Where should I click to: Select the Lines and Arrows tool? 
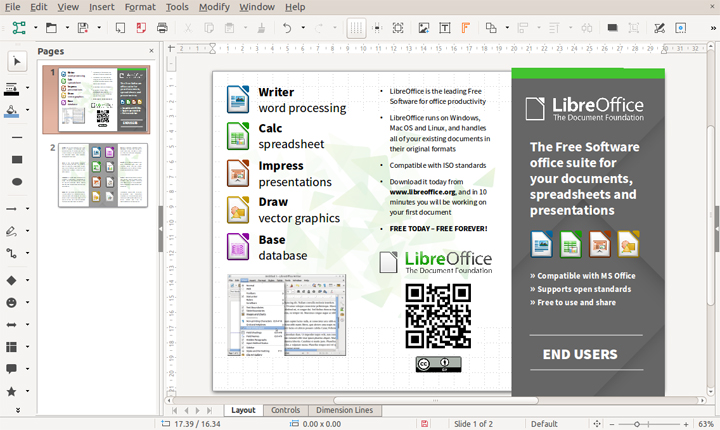(11, 209)
